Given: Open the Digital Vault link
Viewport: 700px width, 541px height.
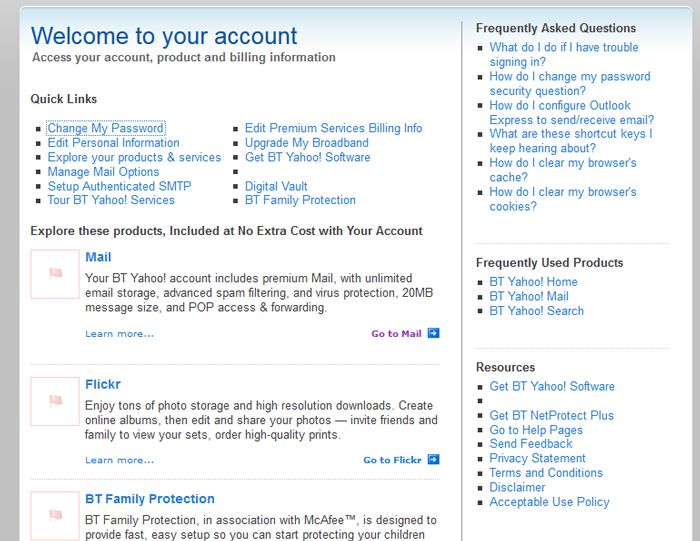Looking at the screenshot, I should coord(275,186).
